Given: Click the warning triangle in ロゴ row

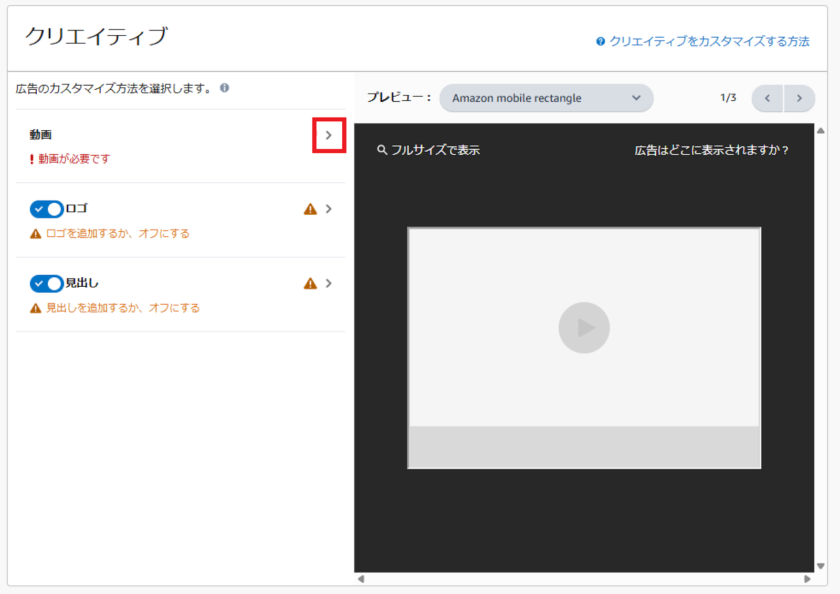Looking at the screenshot, I should (310, 209).
